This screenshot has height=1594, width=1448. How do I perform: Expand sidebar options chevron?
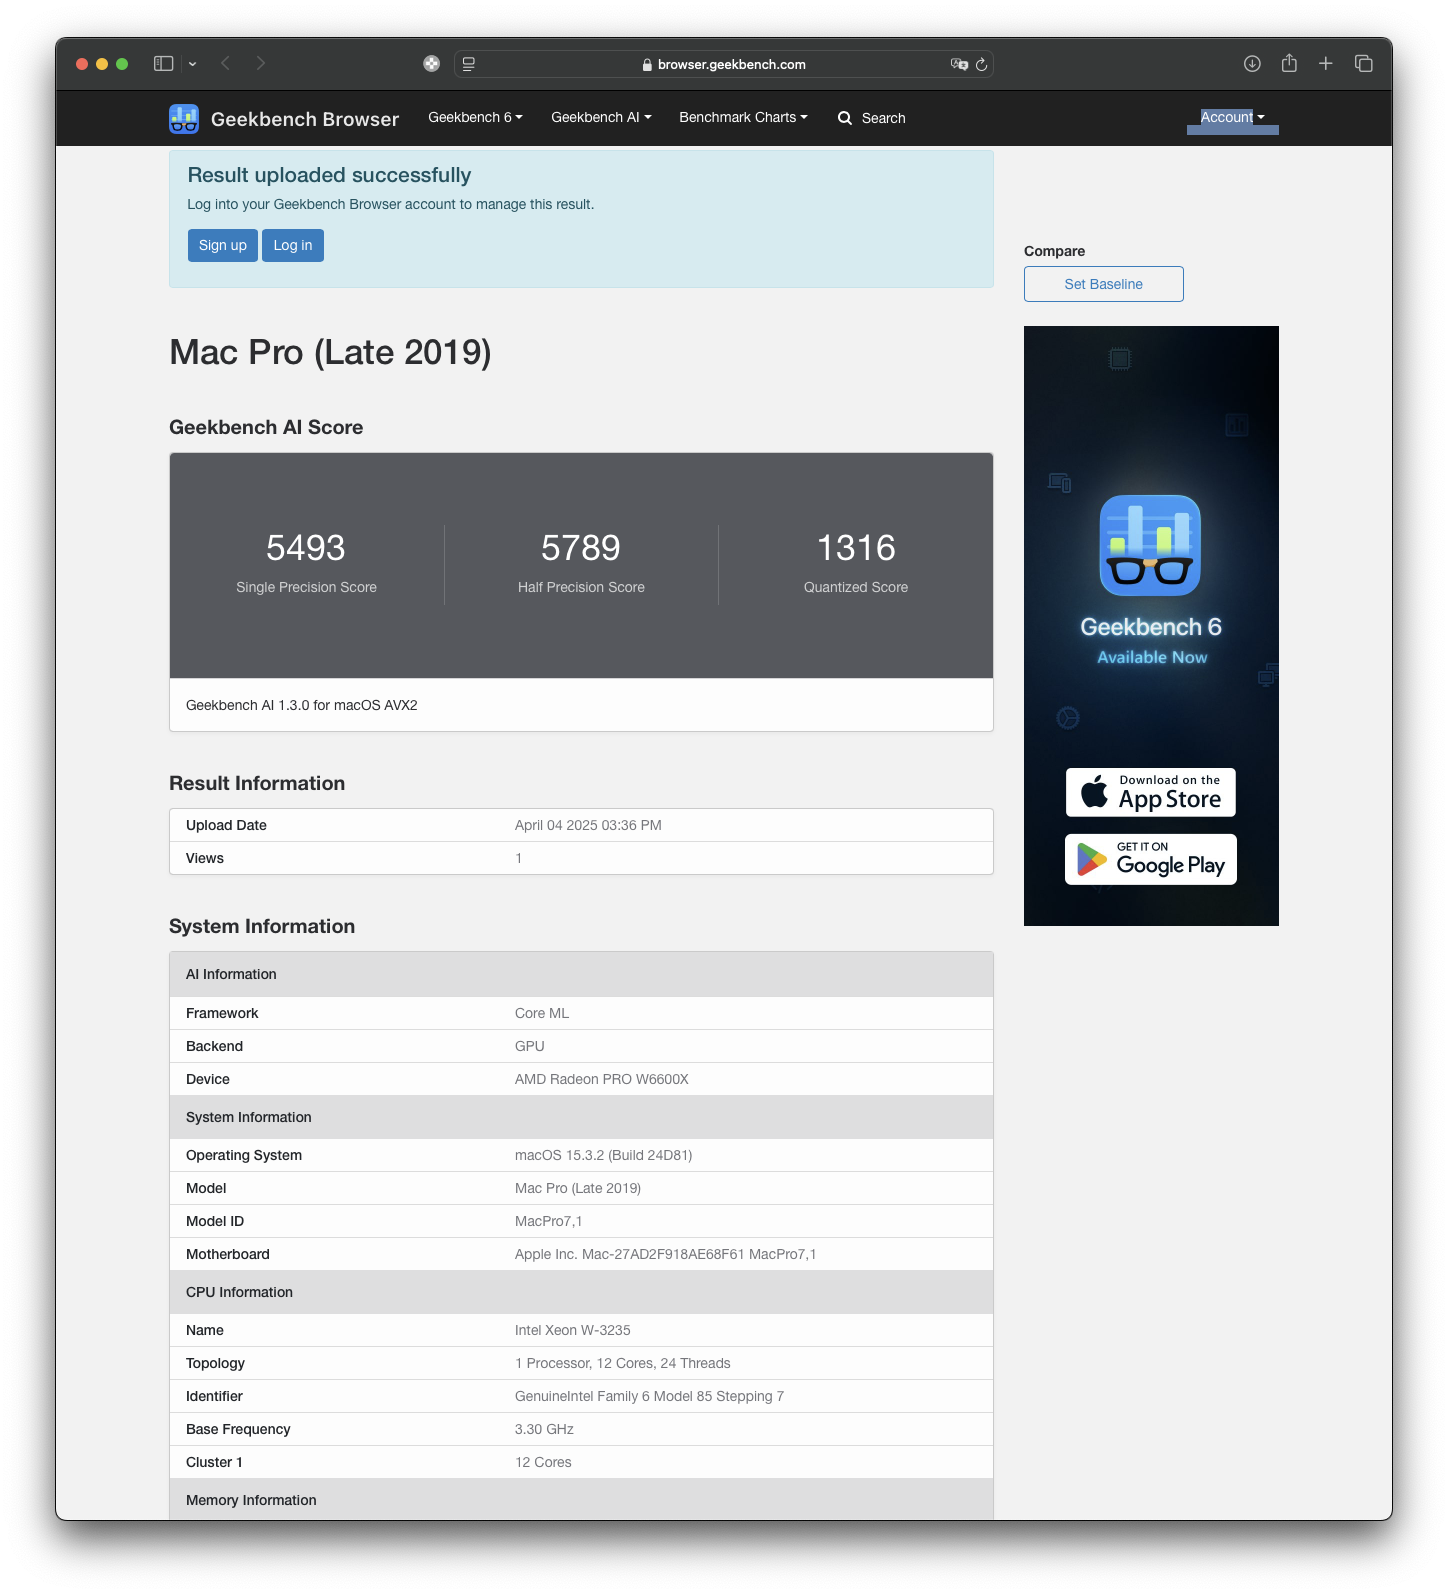point(192,64)
